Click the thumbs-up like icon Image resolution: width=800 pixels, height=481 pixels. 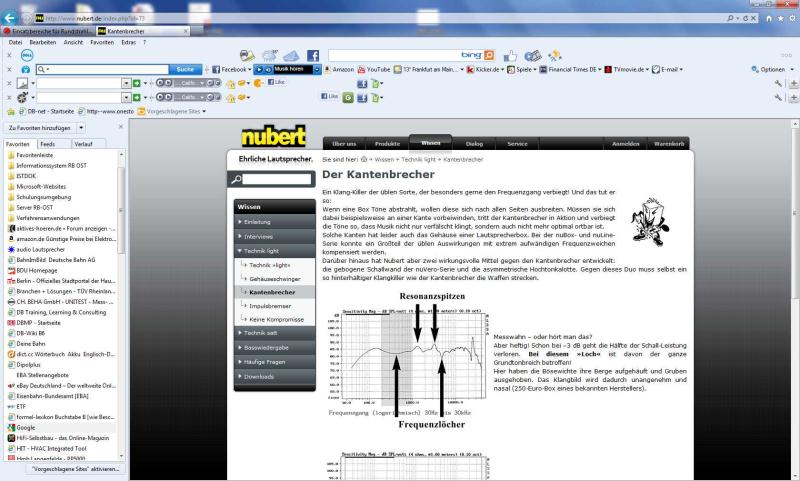coord(510,55)
